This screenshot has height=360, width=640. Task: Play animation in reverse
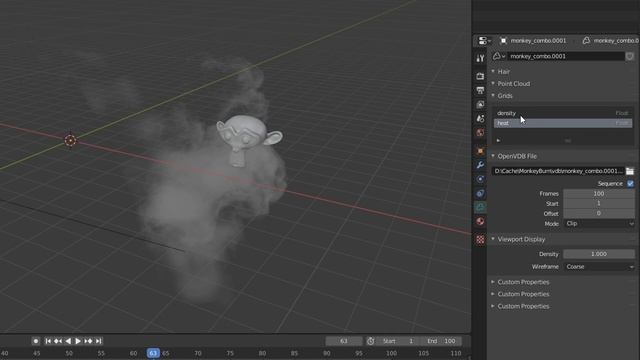pyautogui.click(x=68, y=341)
